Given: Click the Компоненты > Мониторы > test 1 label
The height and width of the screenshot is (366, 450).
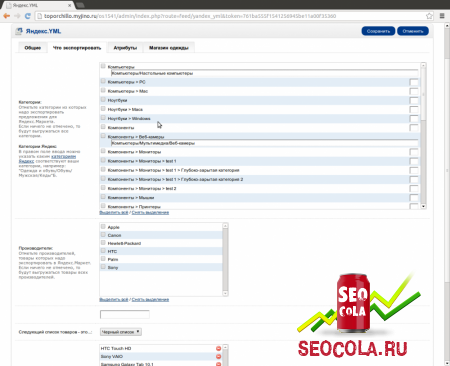Looking at the screenshot, I should [142, 161].
